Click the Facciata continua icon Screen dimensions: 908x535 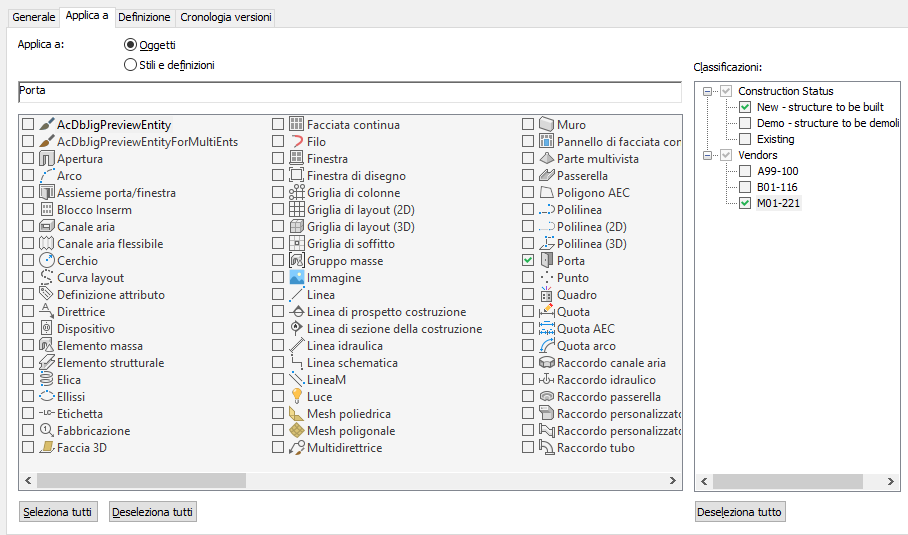click(297, 125)
